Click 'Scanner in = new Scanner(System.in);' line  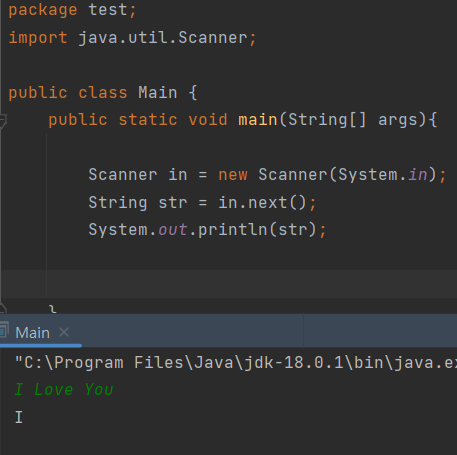pyautogui.click(x=267, y=175)
